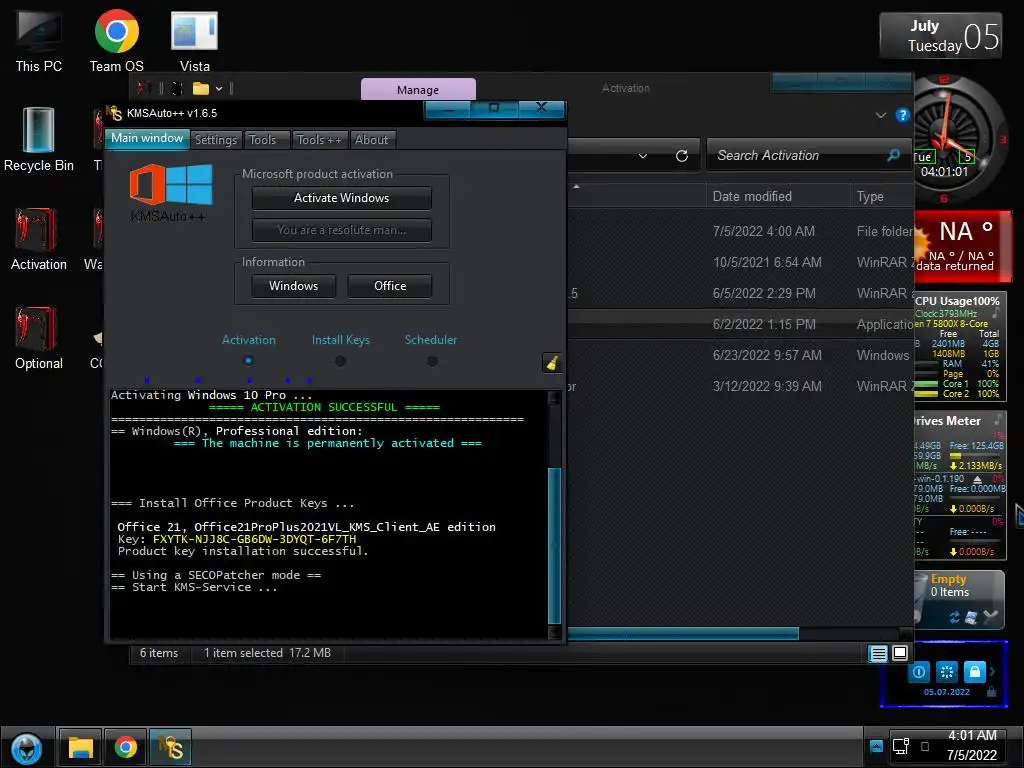This screenshot has width=1024, height=768.
Task: Click the CPU Usage gadget header
Action: [x=957, y=301]
